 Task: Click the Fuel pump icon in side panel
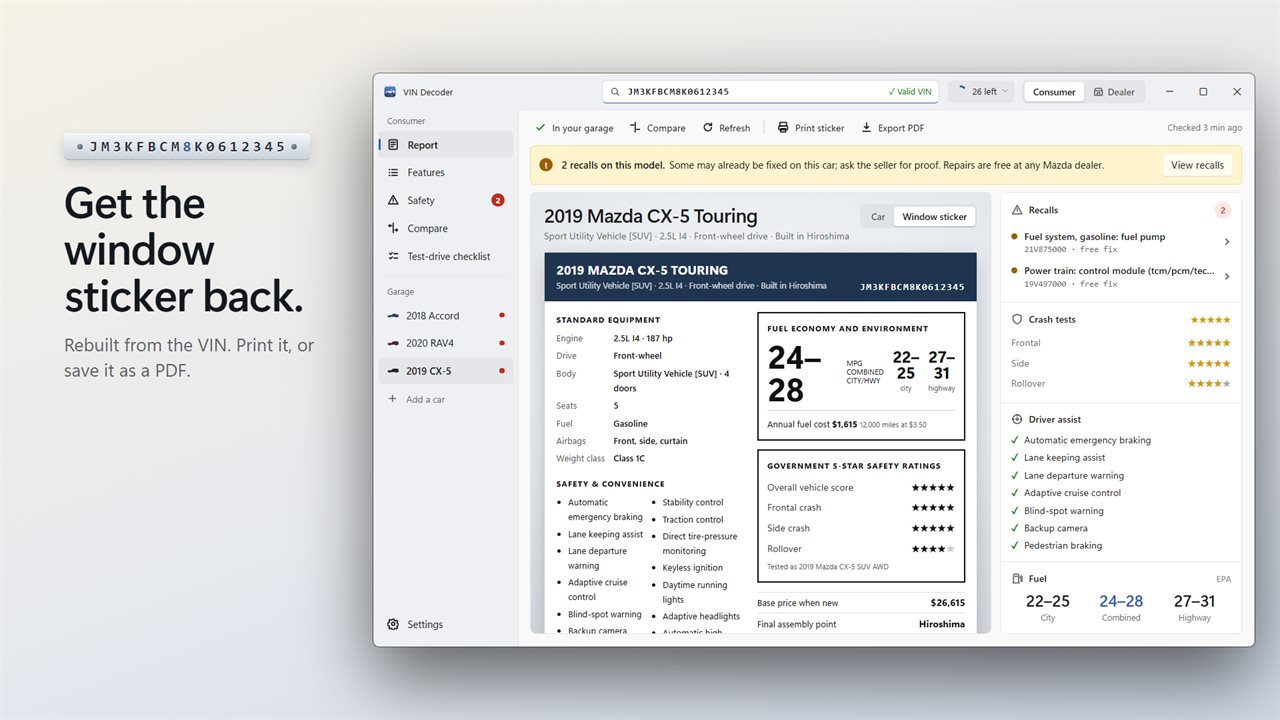[x=1018, y=578]
